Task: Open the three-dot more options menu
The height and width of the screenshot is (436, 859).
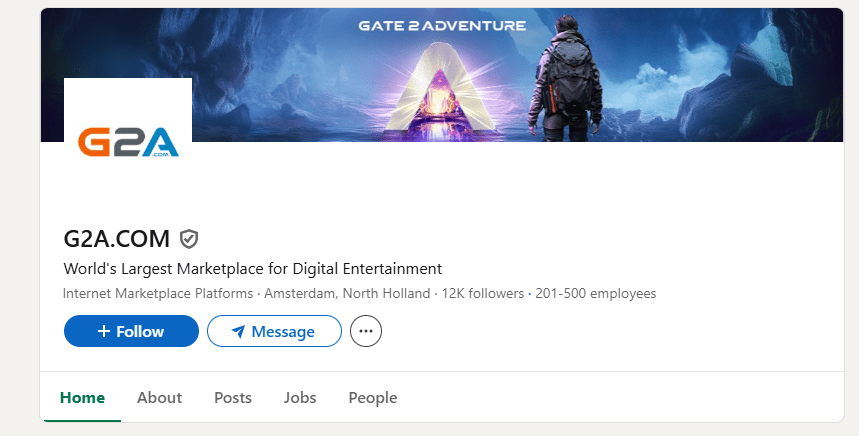Action: coord(366,331)
